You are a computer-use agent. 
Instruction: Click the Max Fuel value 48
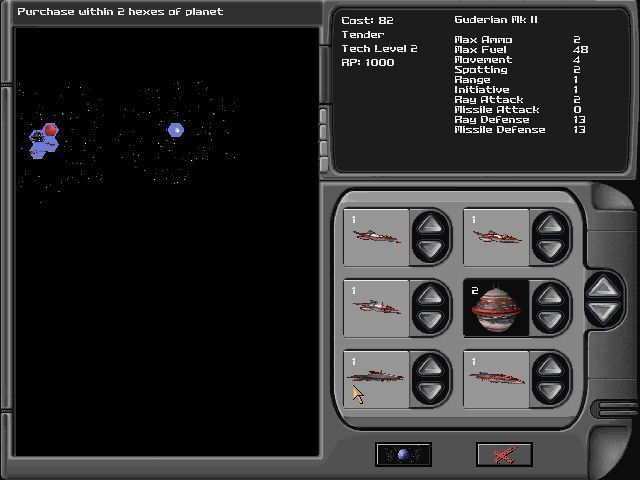tap(580, 49)
